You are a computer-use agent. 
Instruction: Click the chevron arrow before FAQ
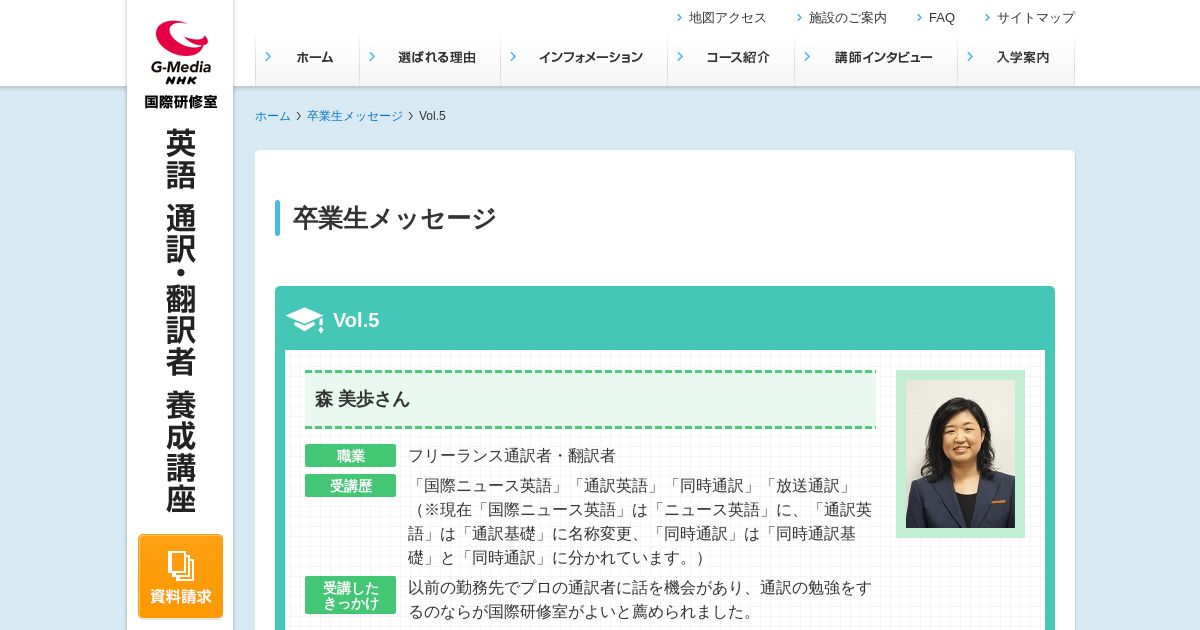click(920, 17)
